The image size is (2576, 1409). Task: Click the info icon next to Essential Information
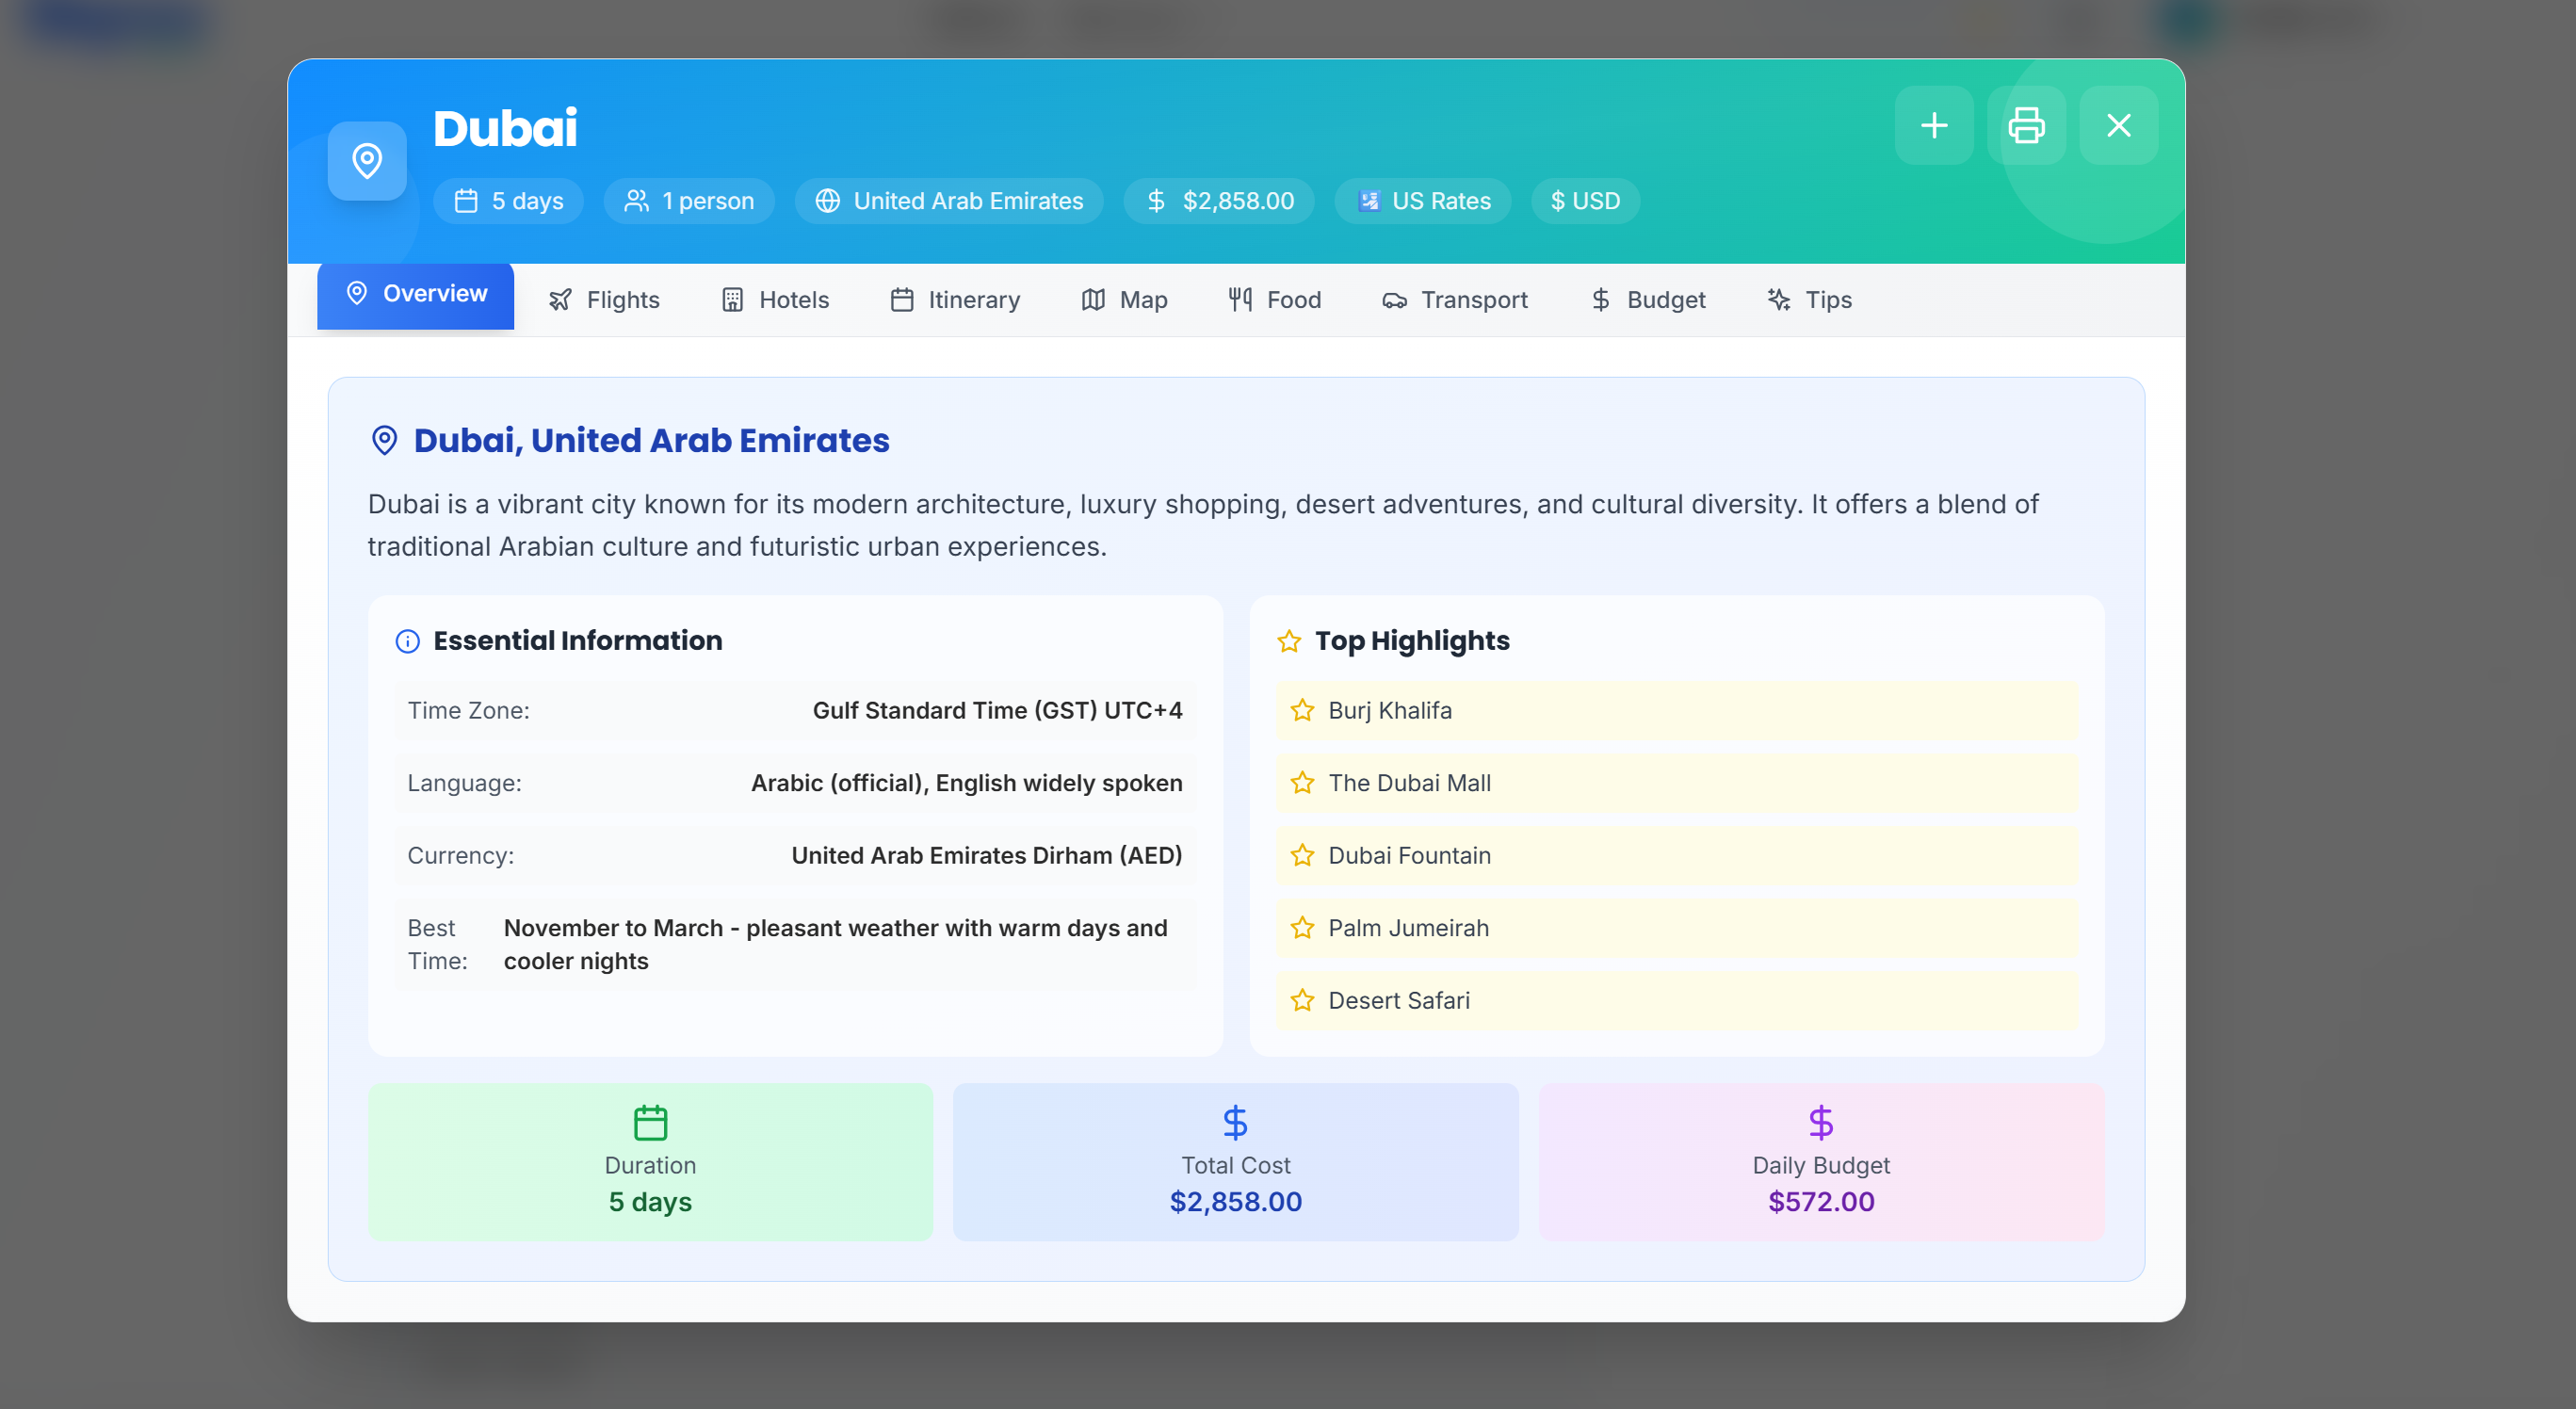[x=407, y=641]
